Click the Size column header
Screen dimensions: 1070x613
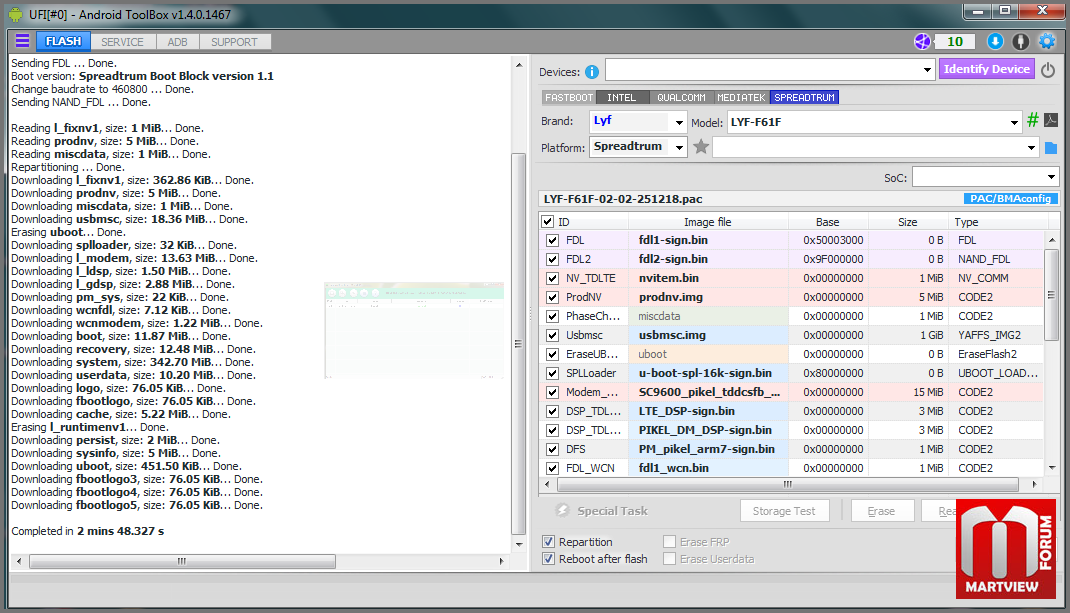pos(908,222)
